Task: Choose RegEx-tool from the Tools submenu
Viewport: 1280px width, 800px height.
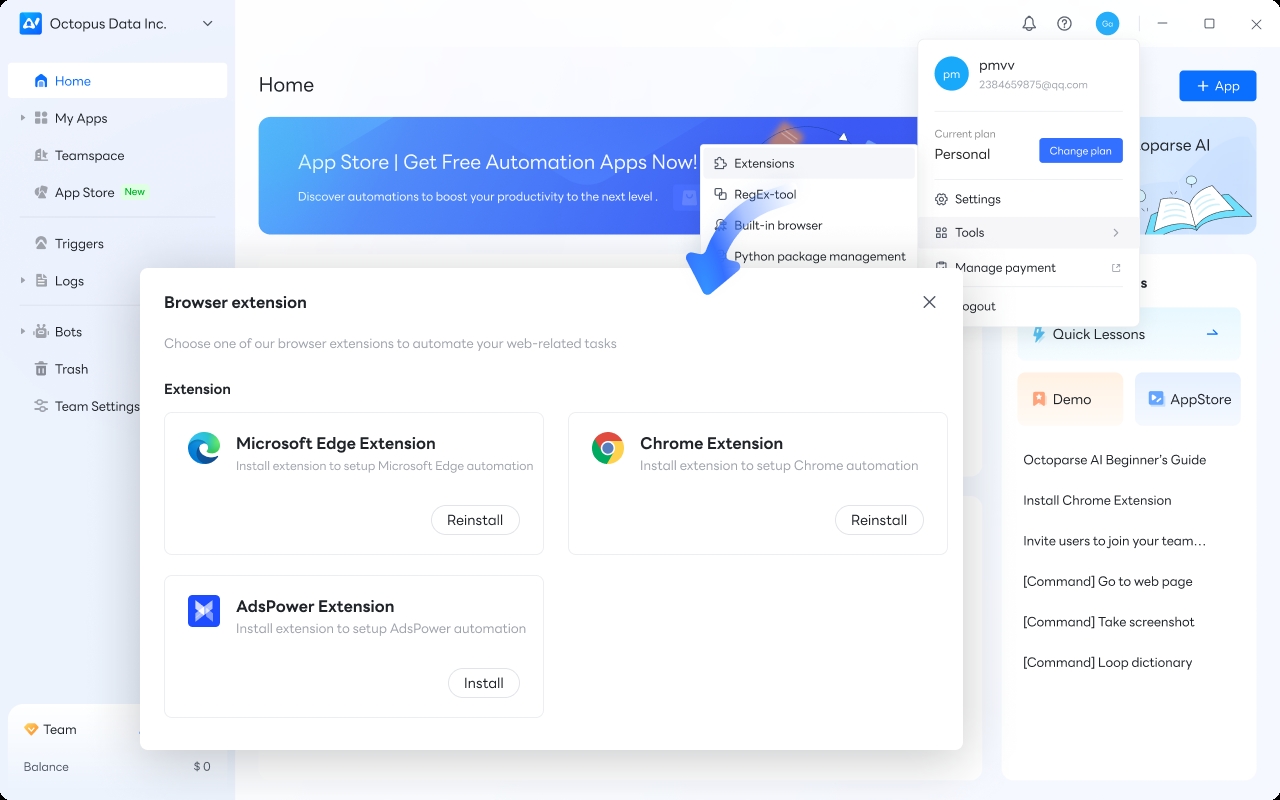Action: point(809,194)
